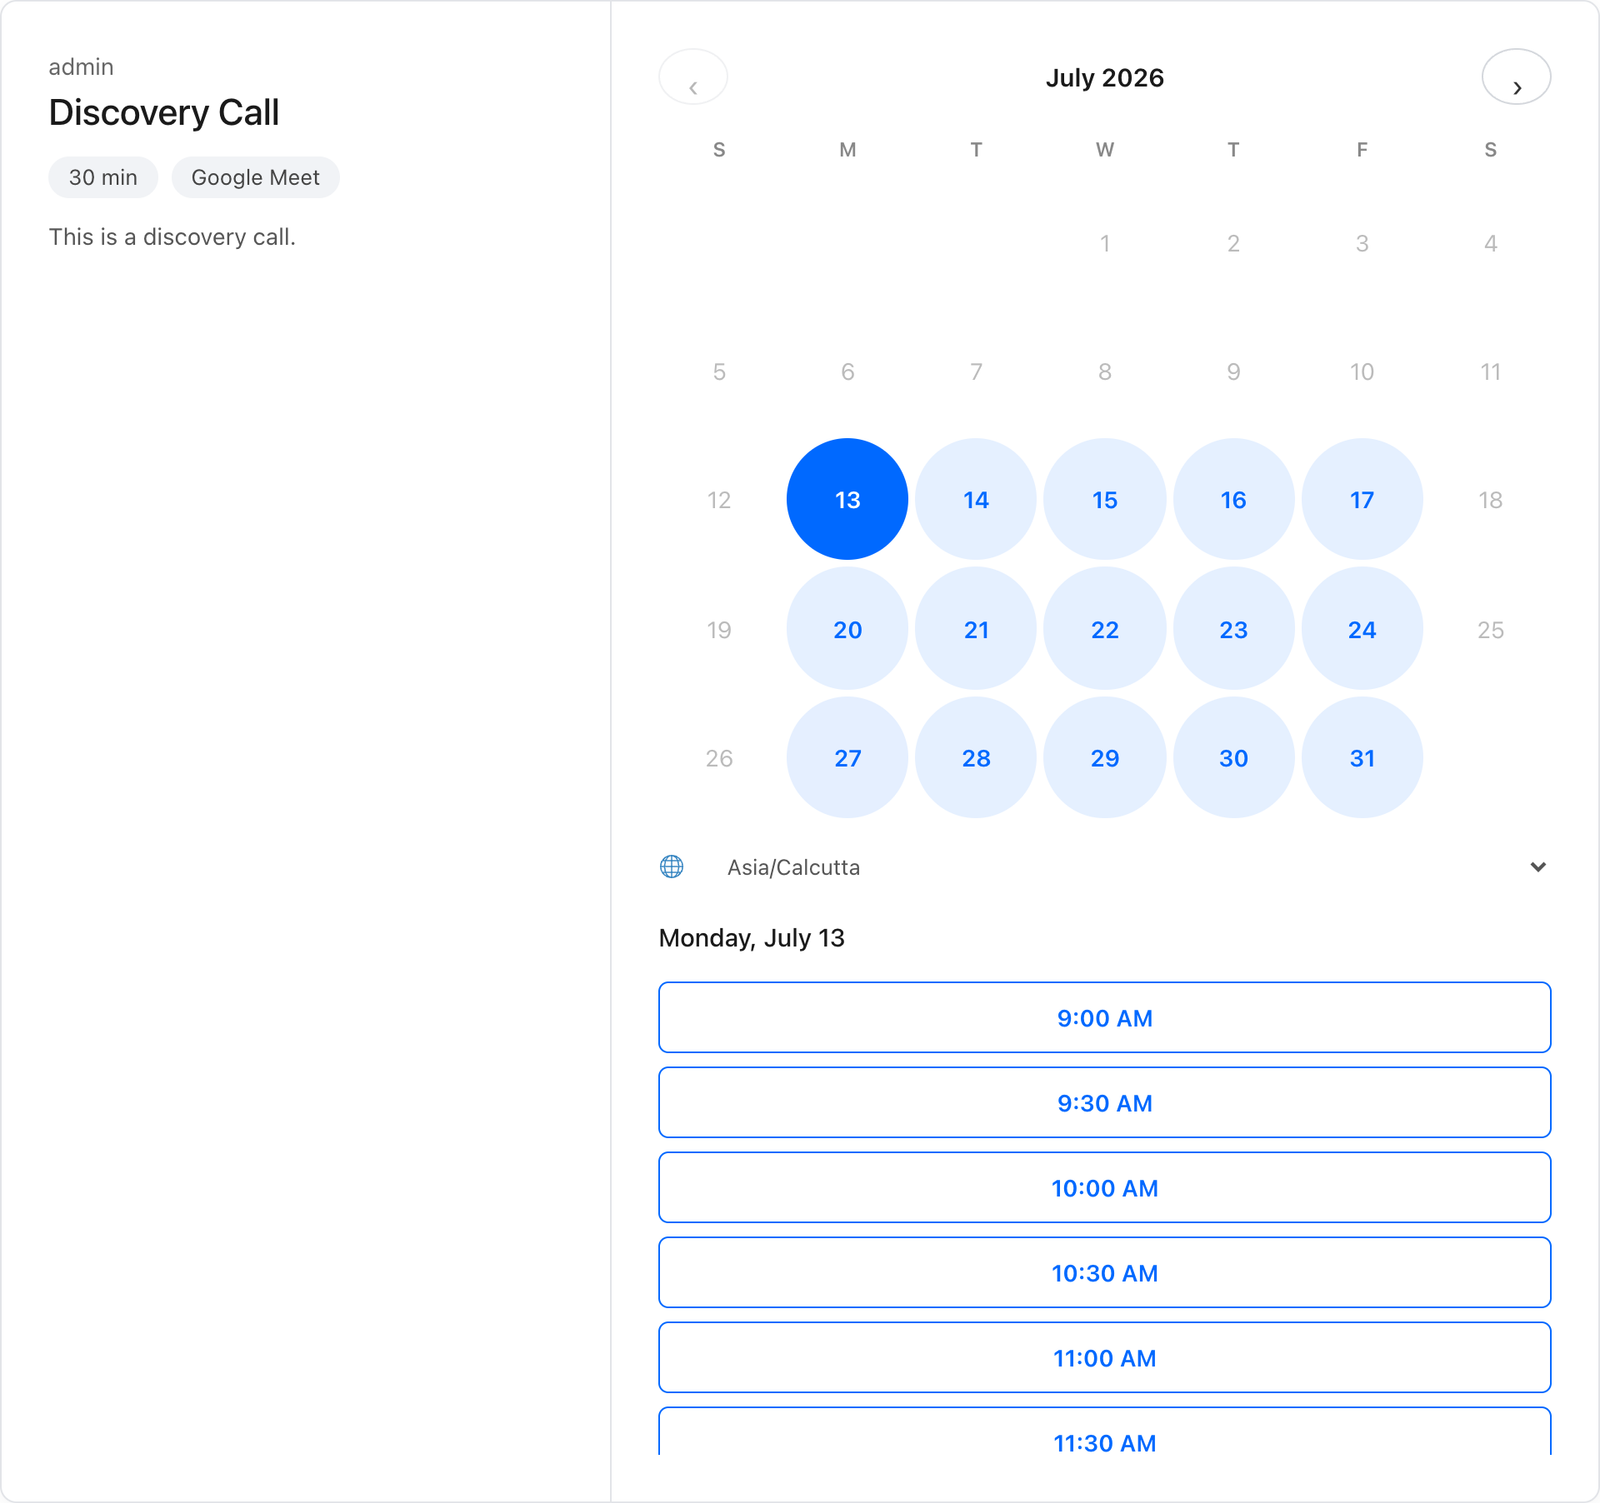Viewport: 1600px width, 1503px height.
Task: Click the Asia/Calcutta timezone label
Action: 793,867
